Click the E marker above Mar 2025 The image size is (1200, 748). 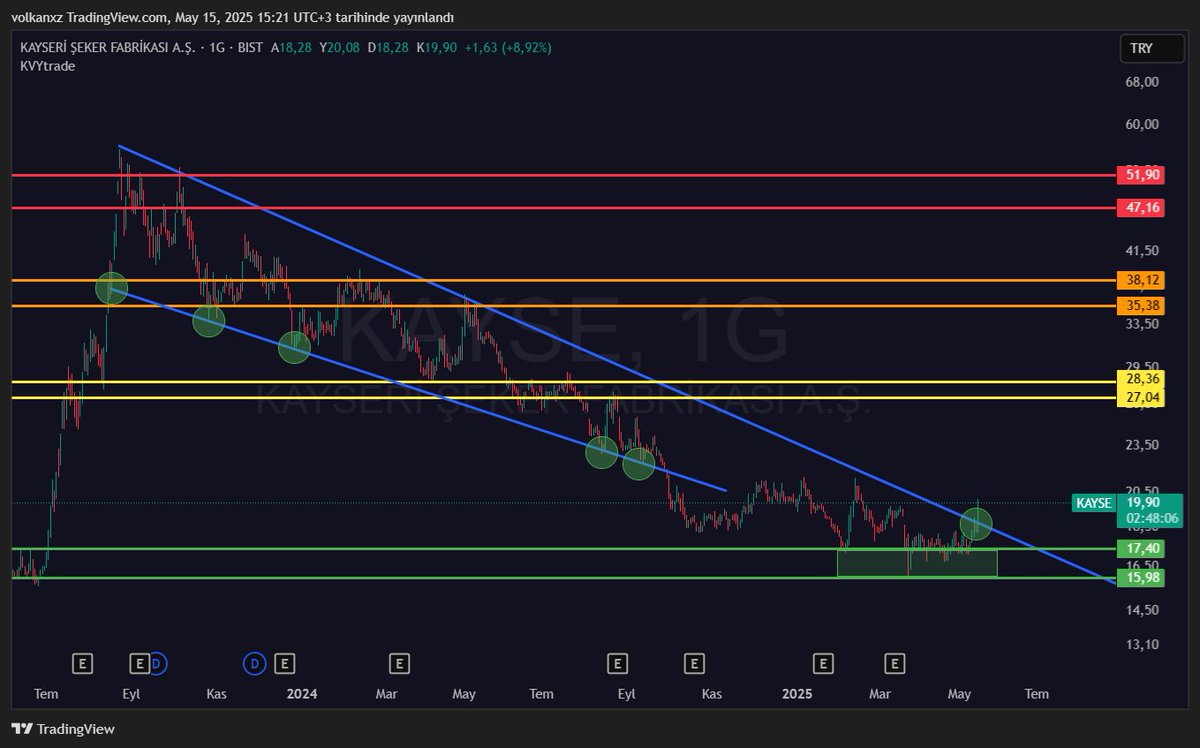click(895, 662)
